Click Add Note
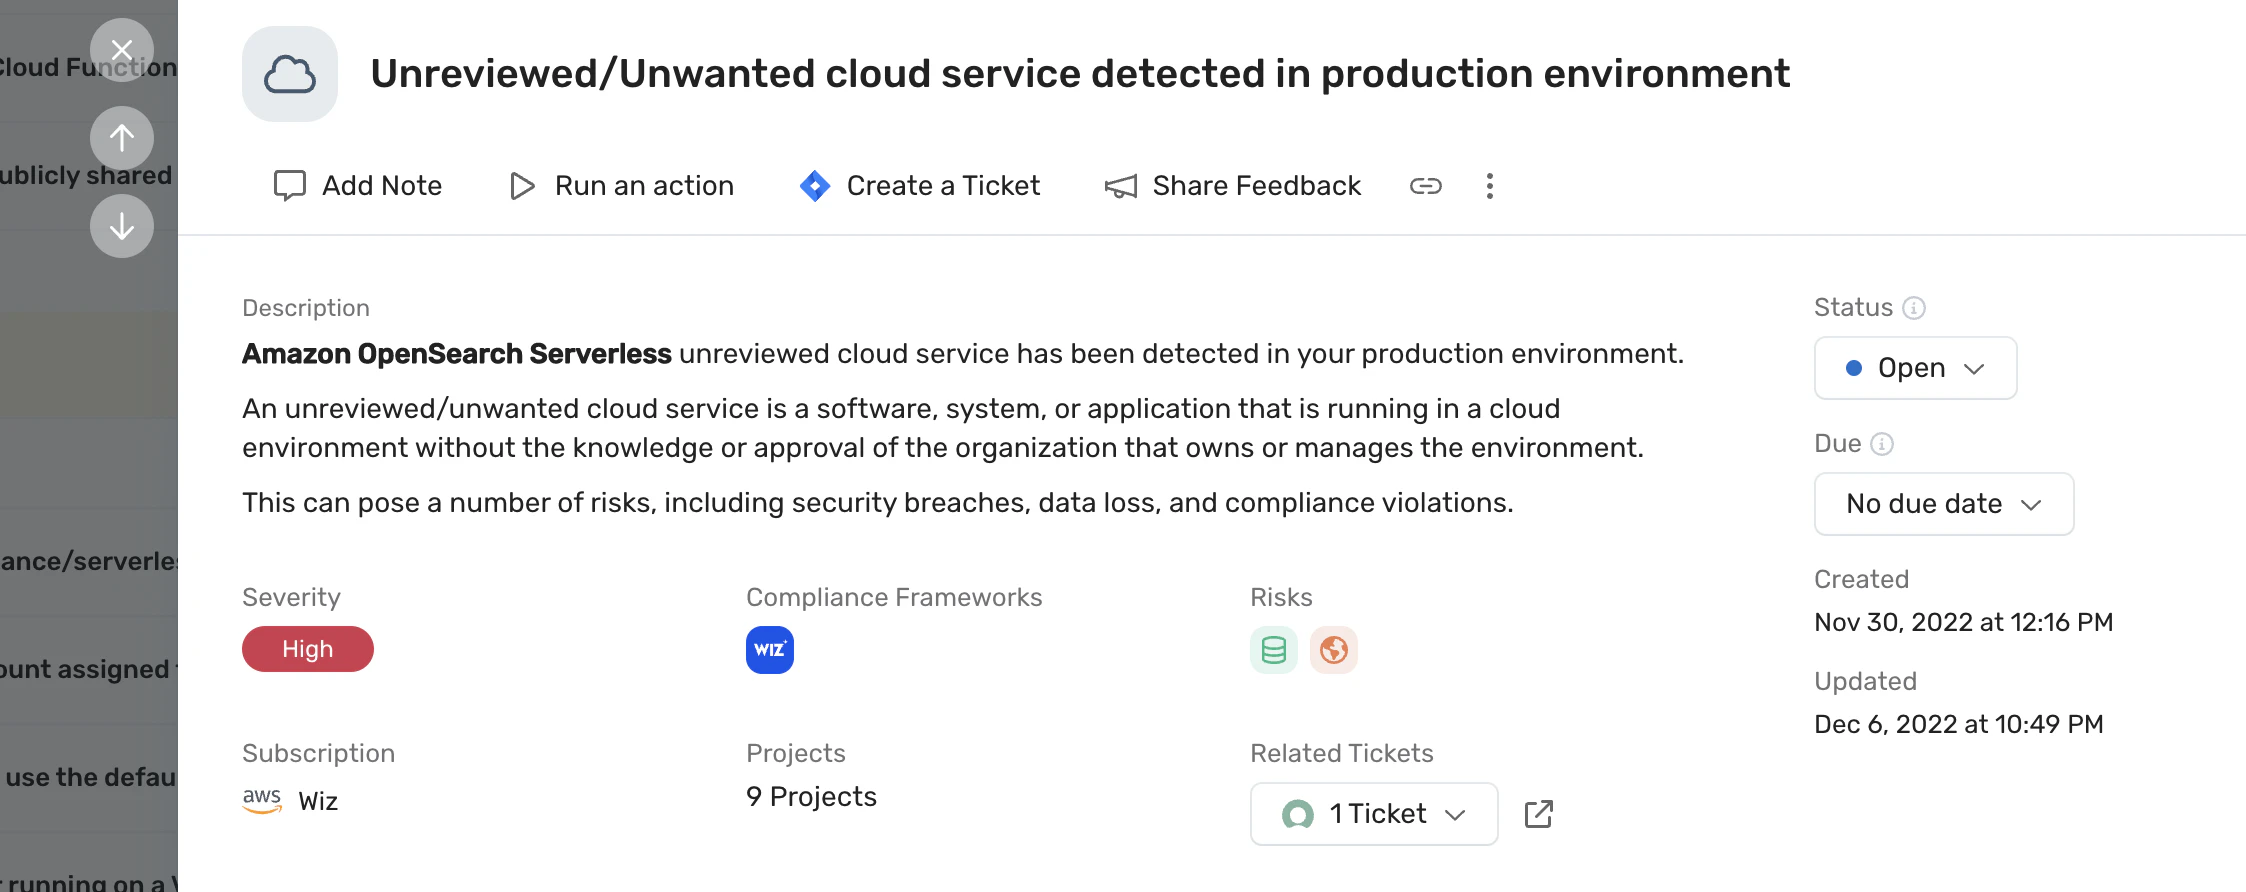This screenshot has width=2246, height=892. point(358,186)
